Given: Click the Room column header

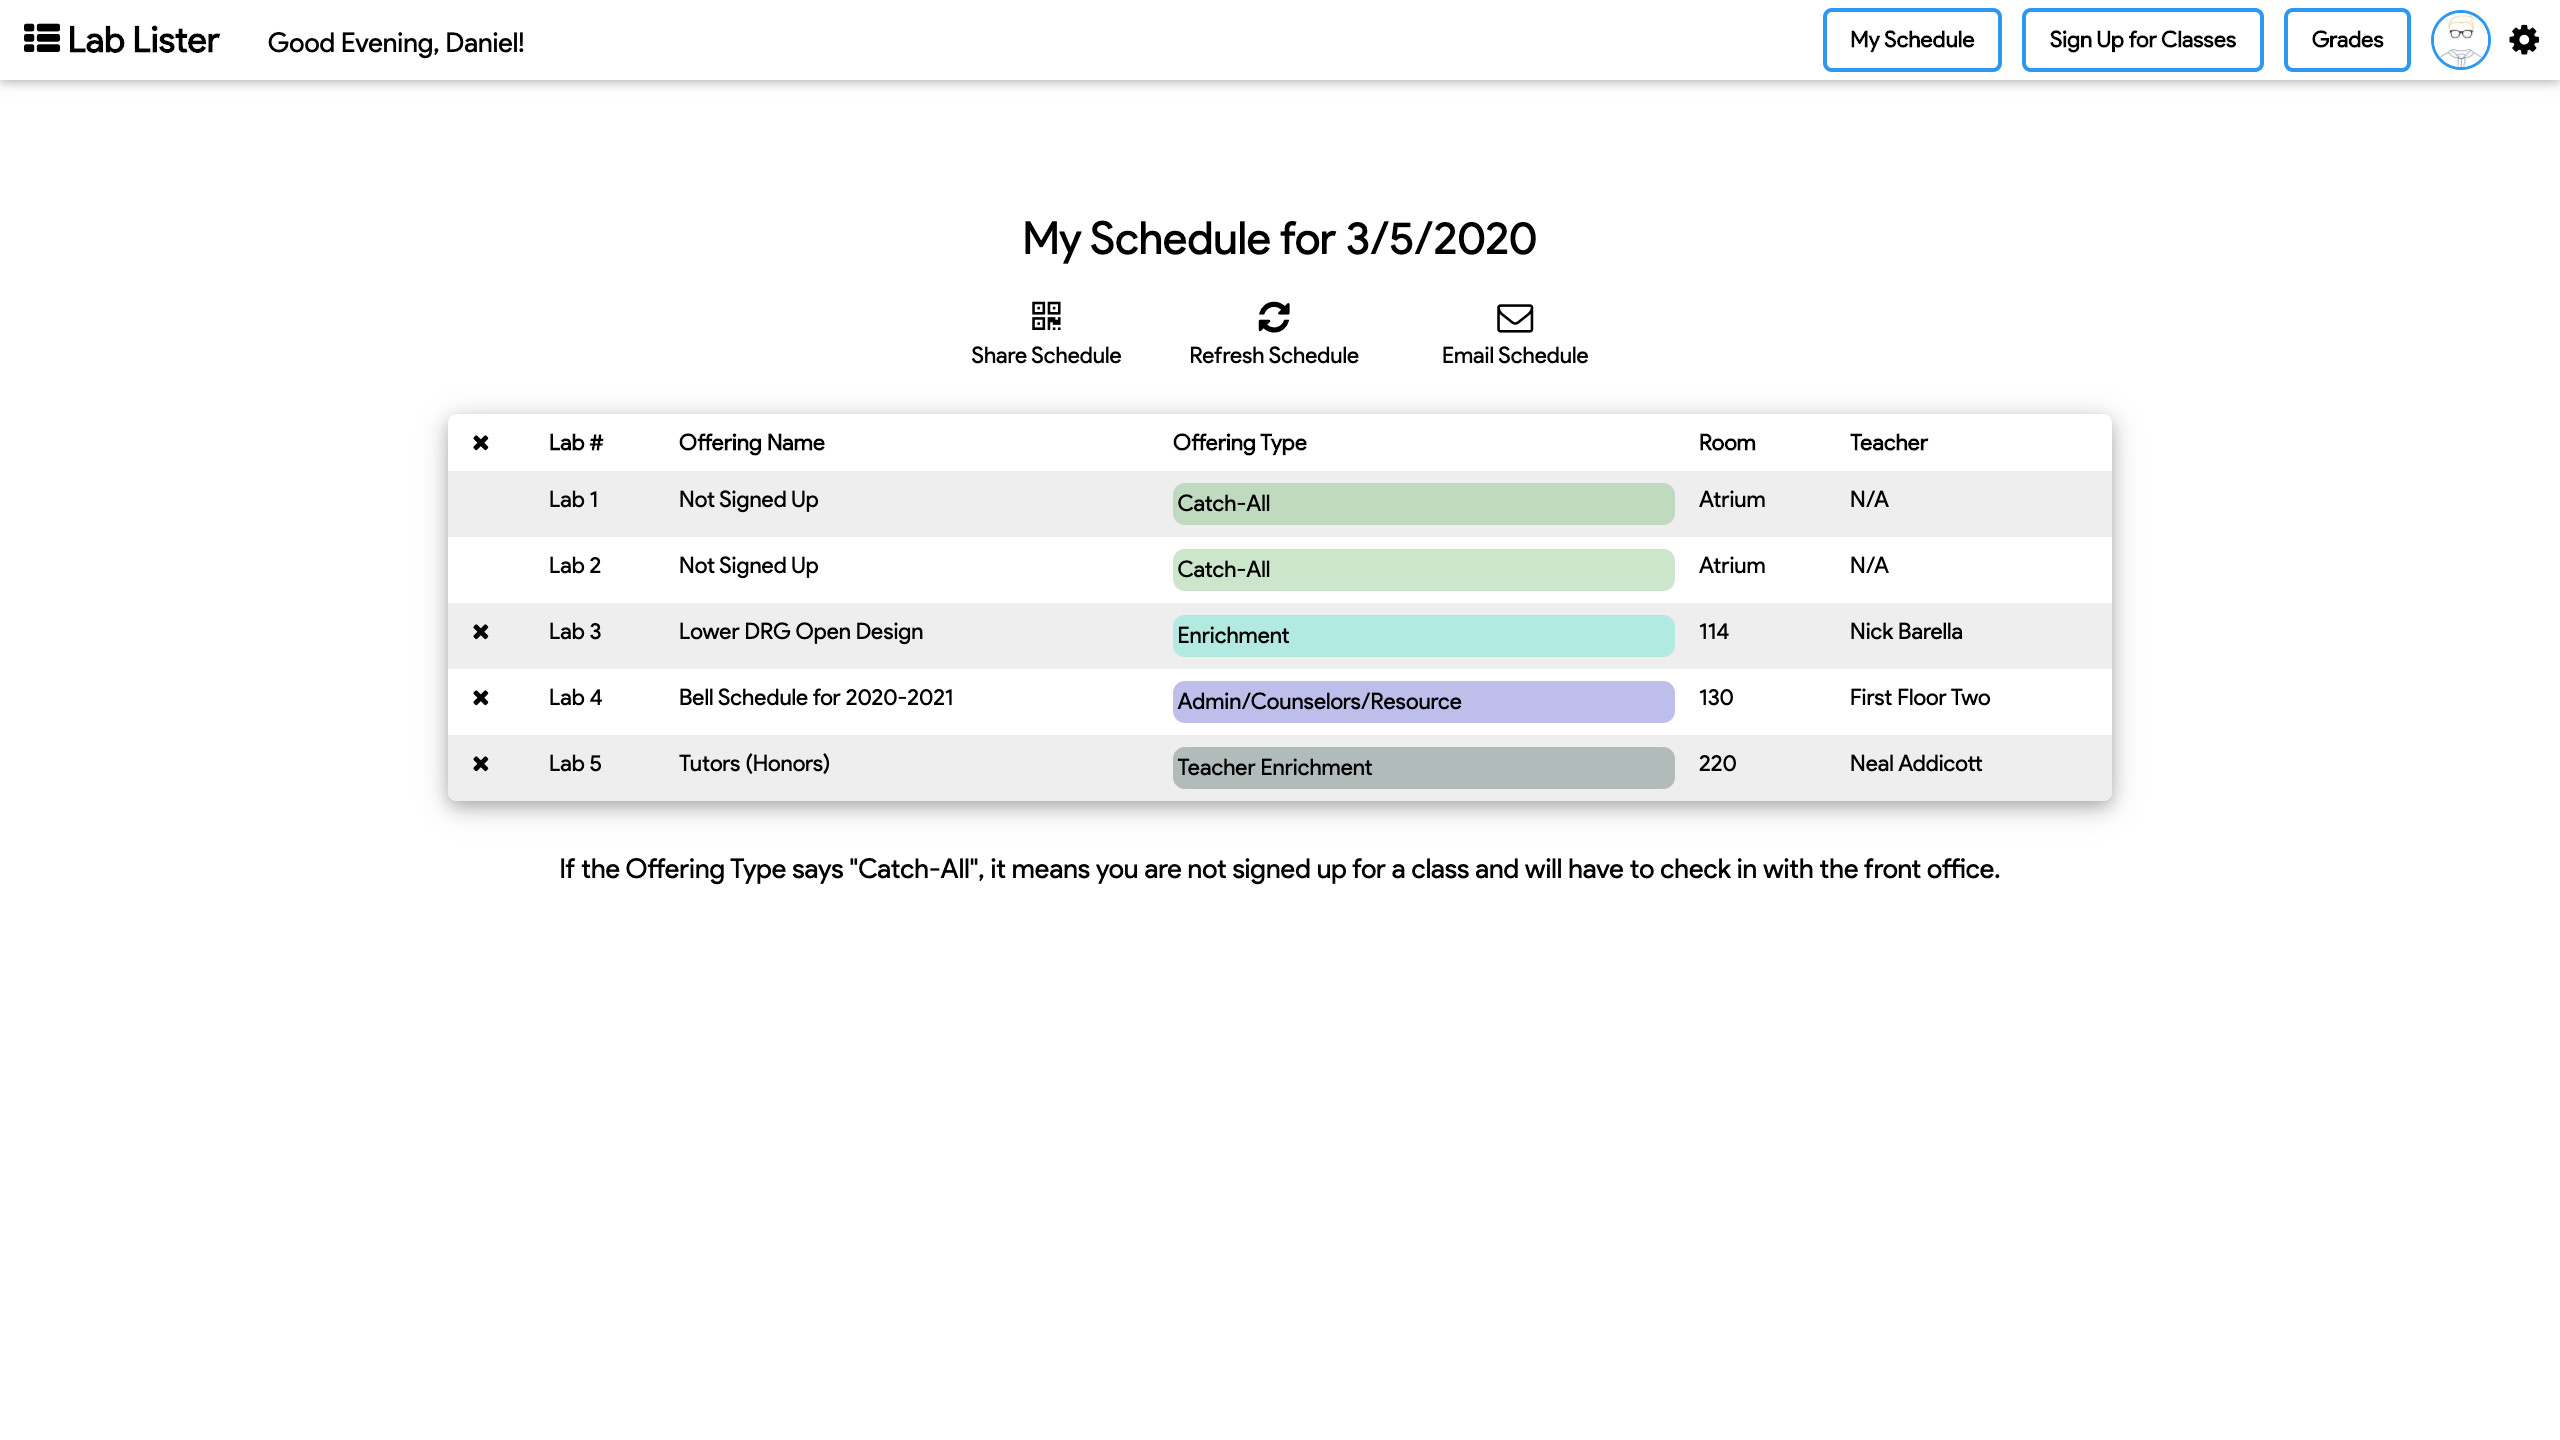Looking at the screenshot, I should point(1727,443).
